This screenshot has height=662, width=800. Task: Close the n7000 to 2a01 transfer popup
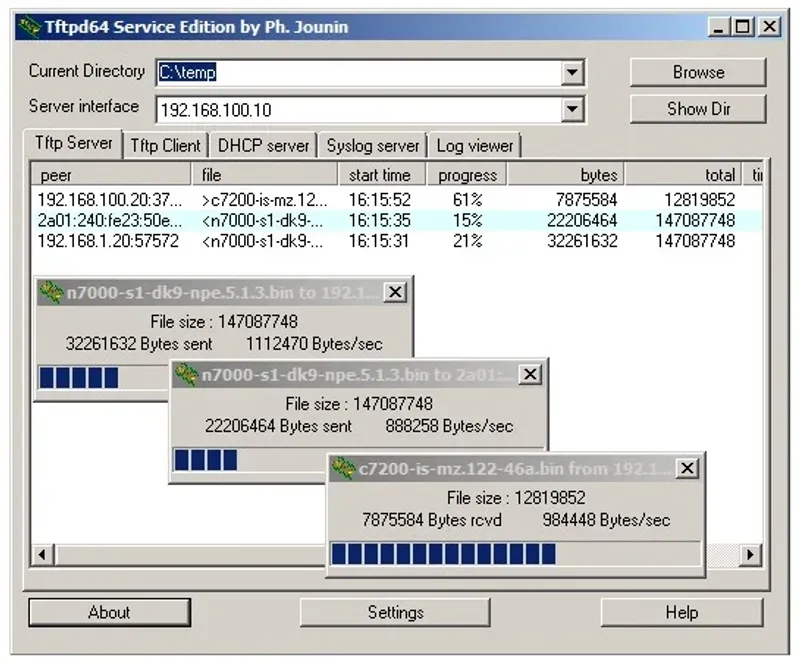pyautogui.click(x=530, y=374)
